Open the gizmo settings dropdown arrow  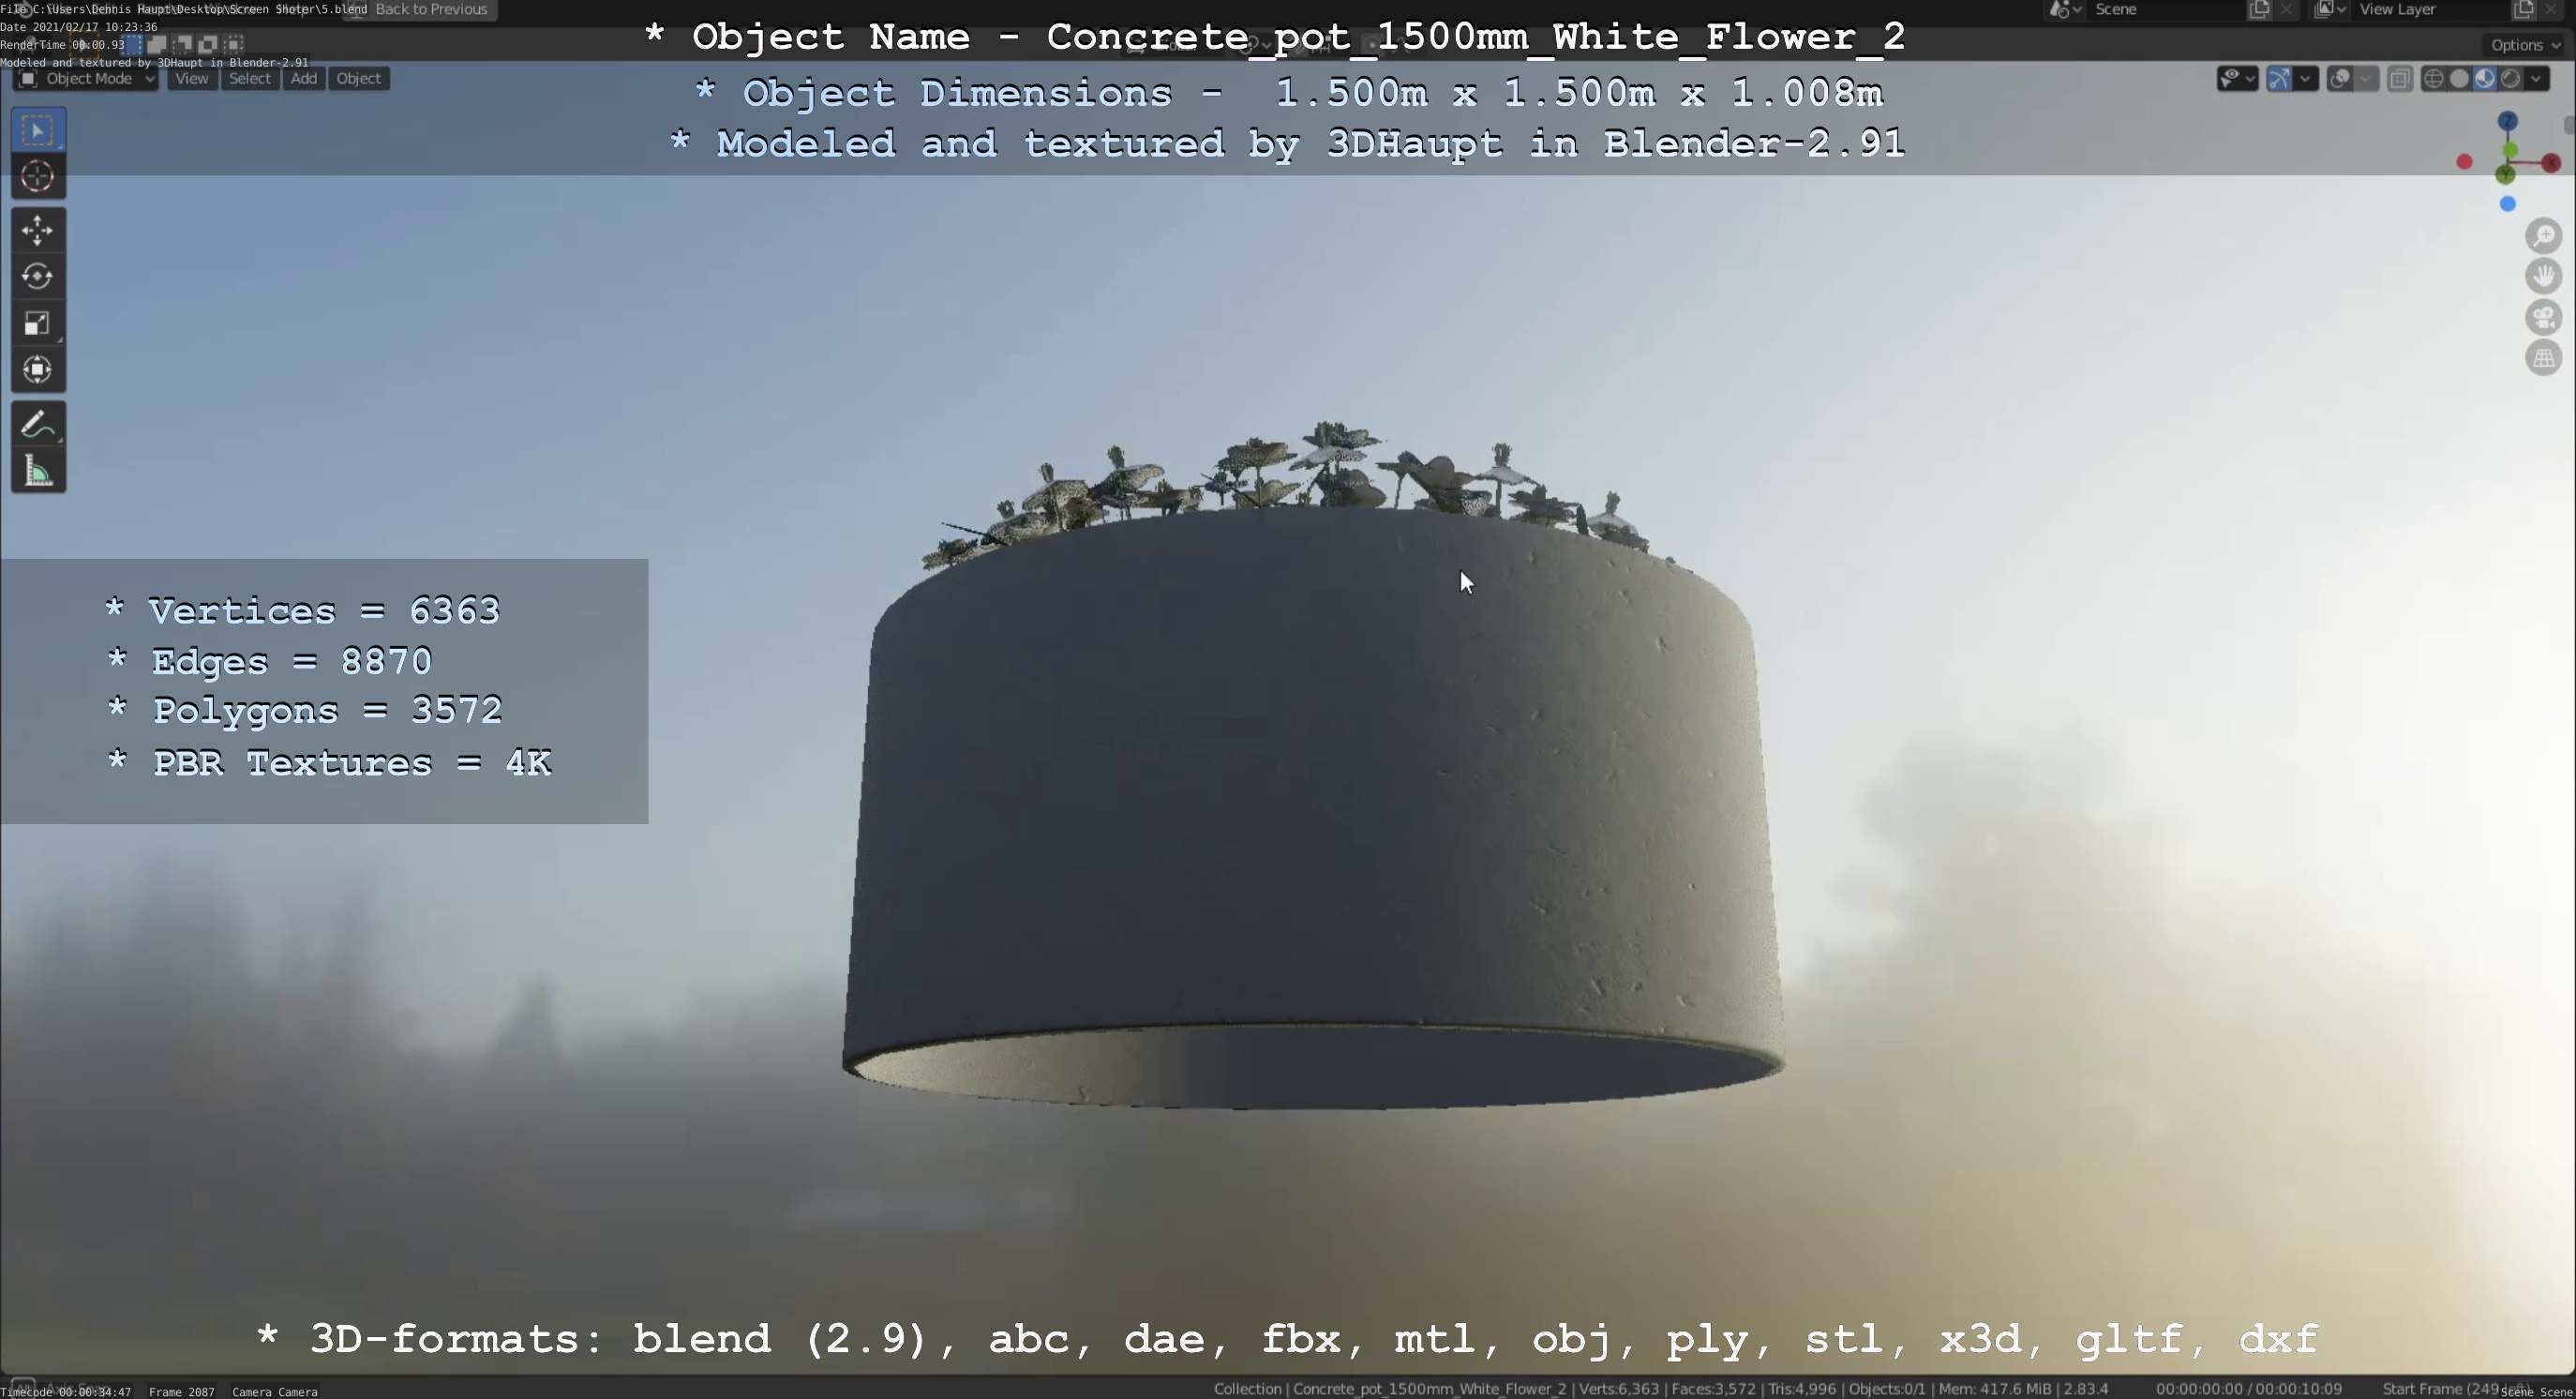pyautogui.click(x=2306, y=79)
